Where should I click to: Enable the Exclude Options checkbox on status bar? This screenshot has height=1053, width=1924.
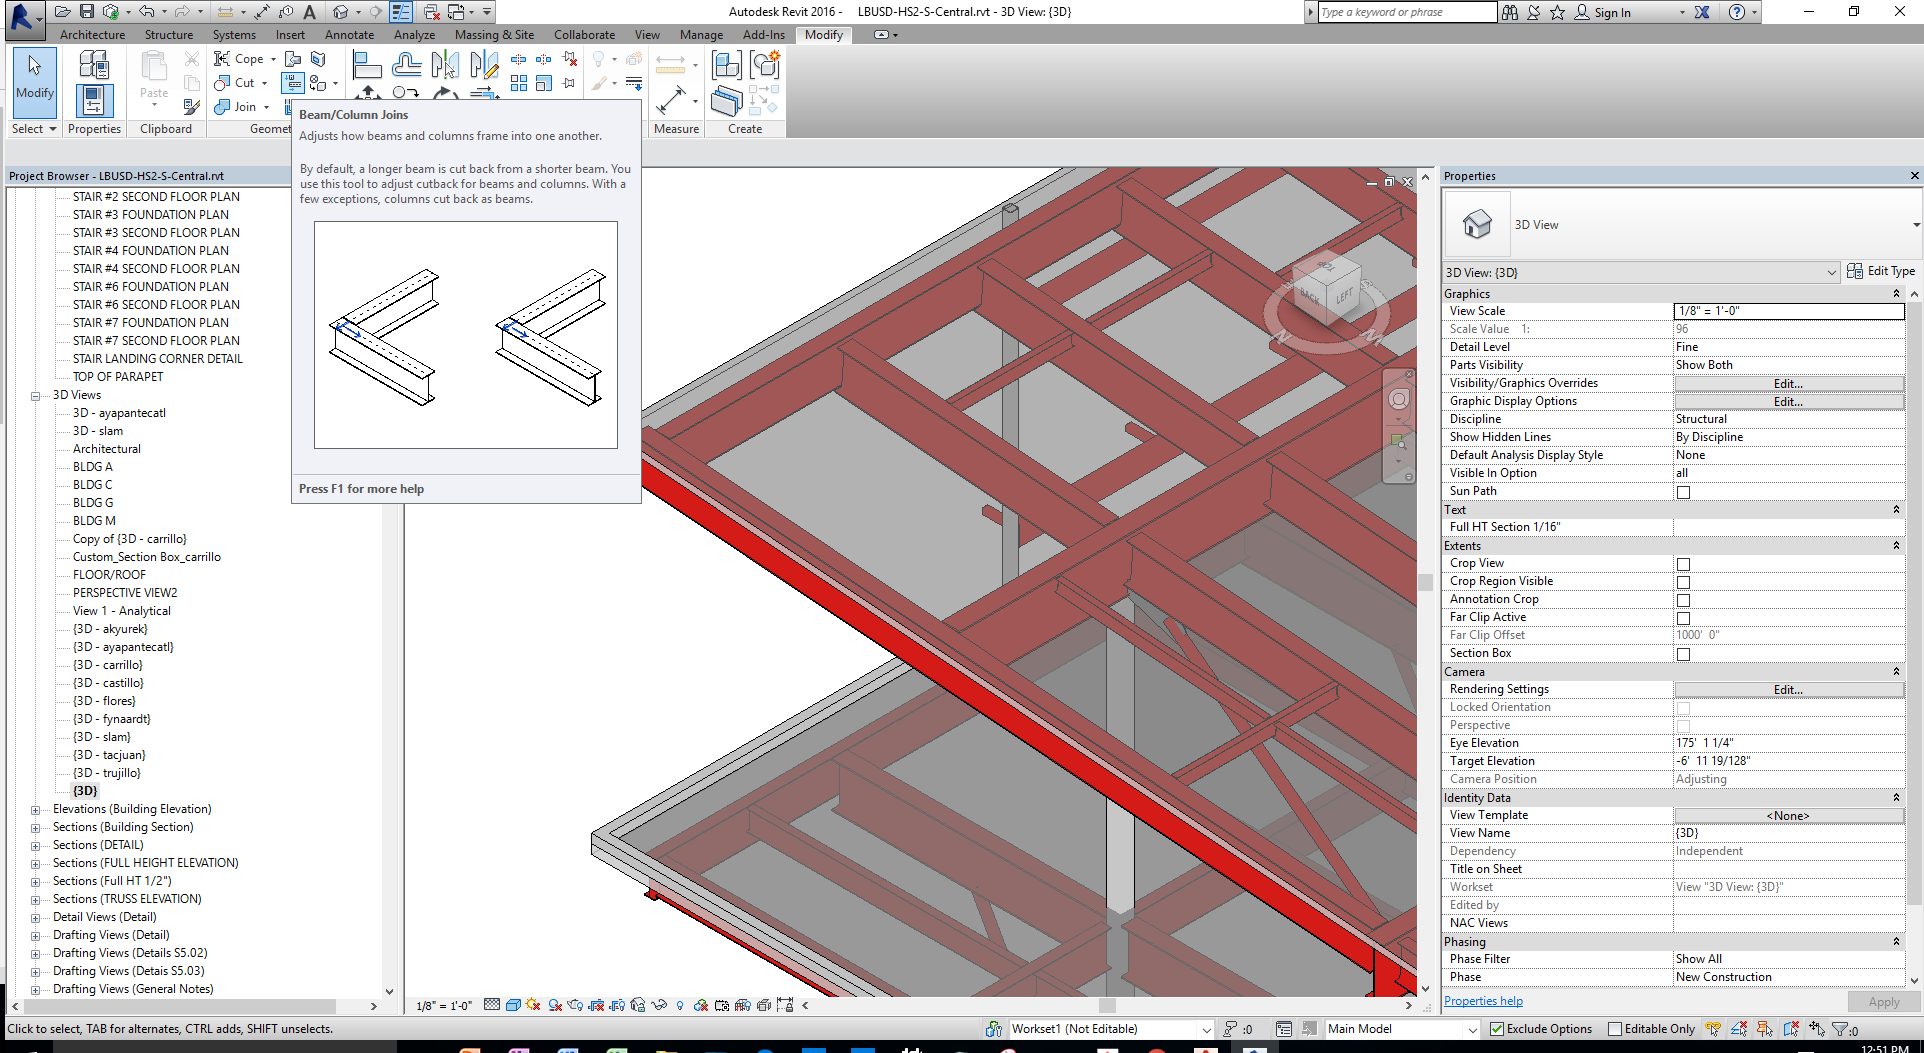(x=1497, y=1028)
